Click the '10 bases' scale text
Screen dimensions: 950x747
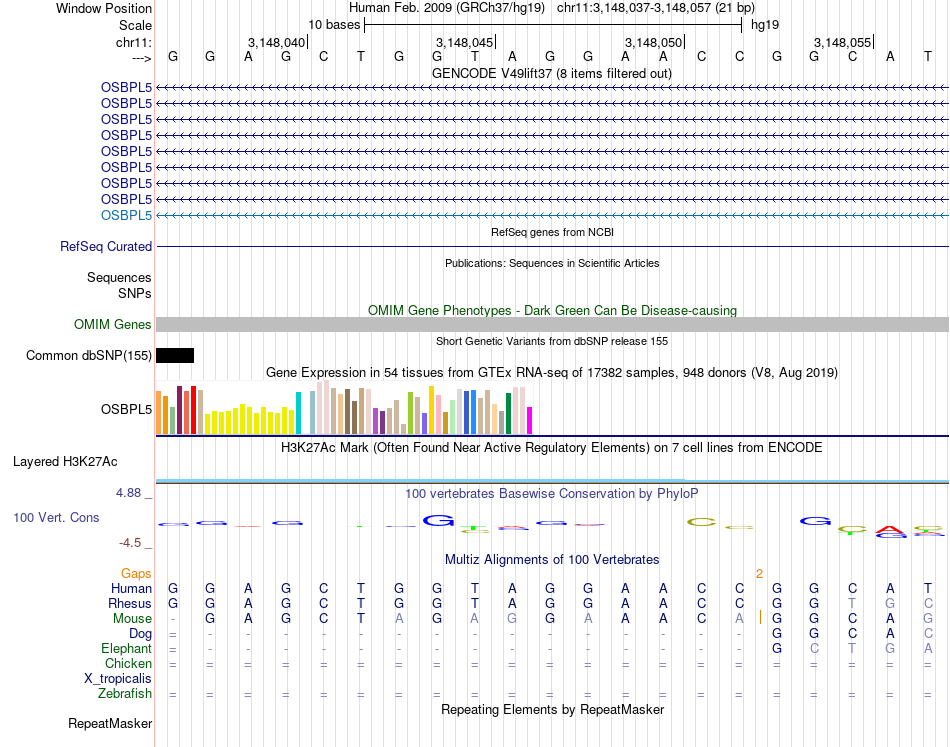[334, 25]
